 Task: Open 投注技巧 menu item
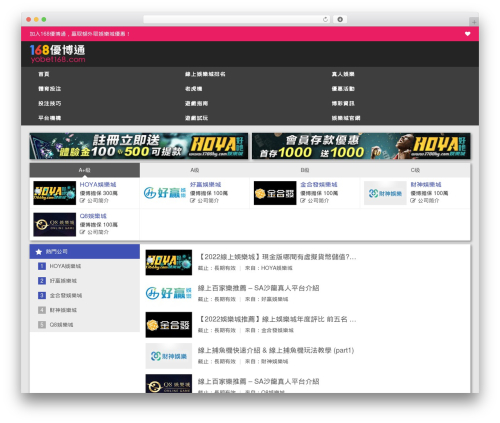(x=49, y=103)
